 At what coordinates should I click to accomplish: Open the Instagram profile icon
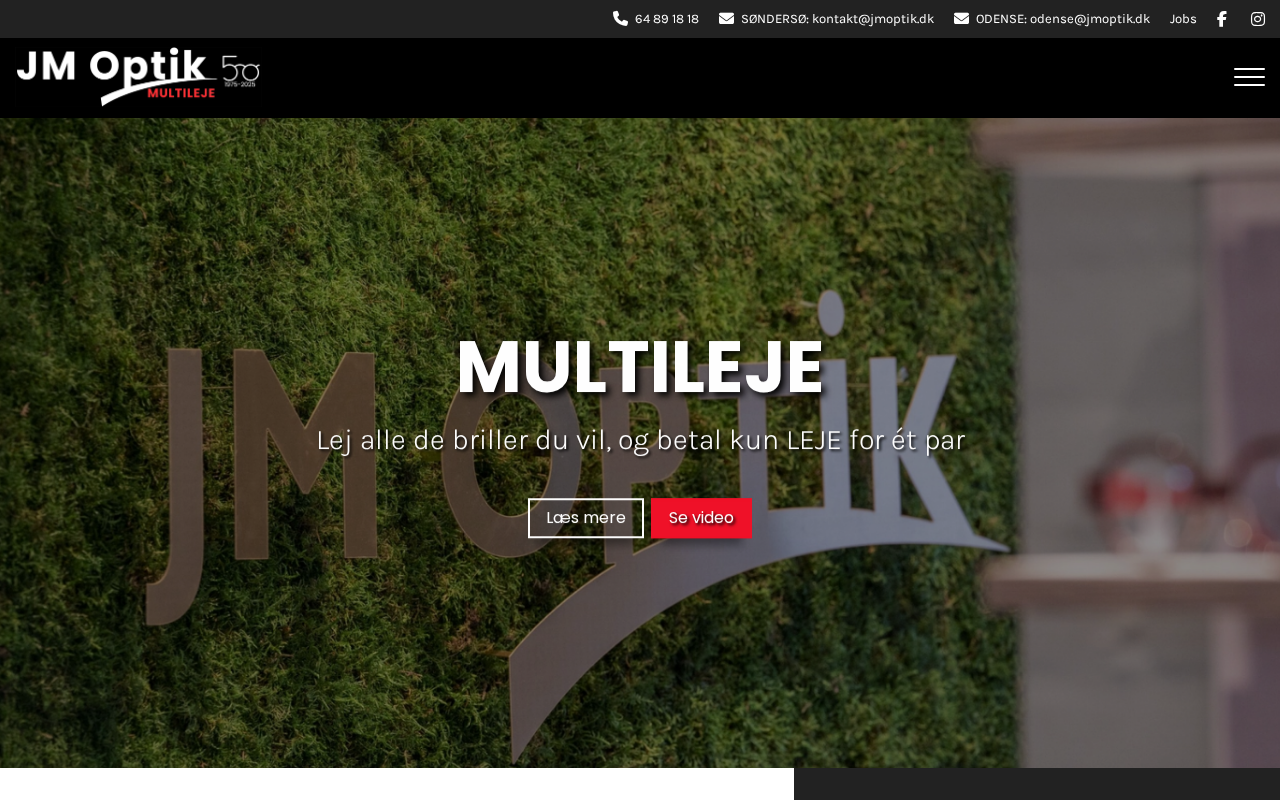coord(1258,19)
